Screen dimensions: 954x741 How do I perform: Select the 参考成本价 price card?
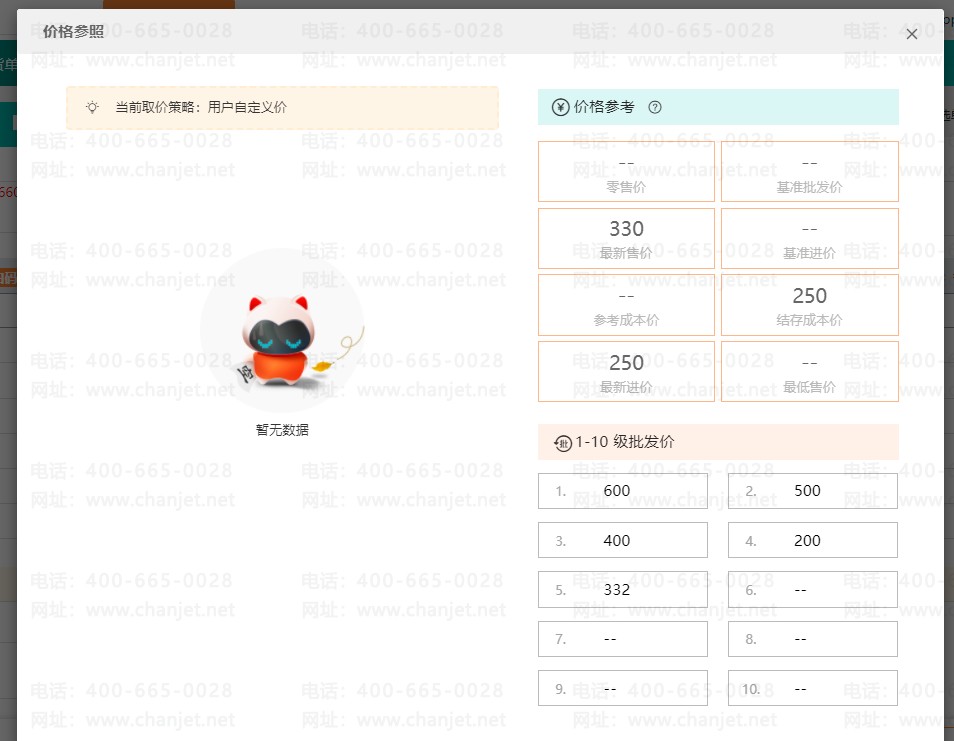point(626,305)
